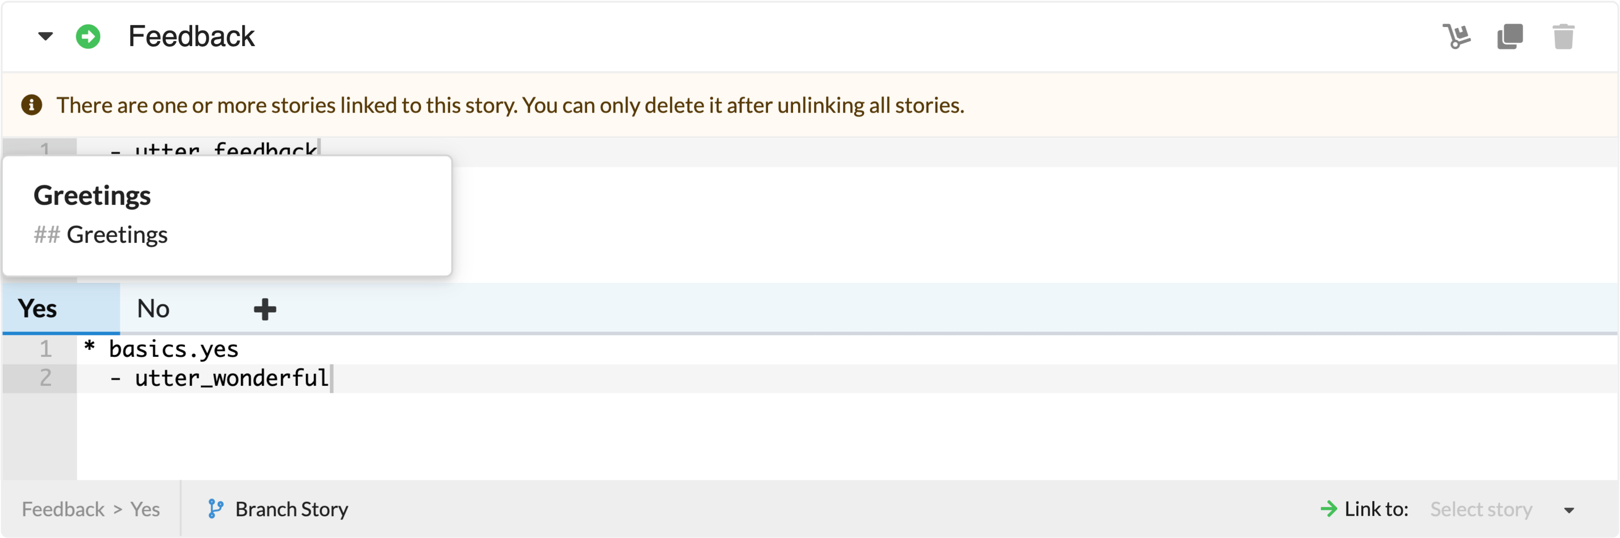This screenshot has height=538, width=1620.
Task: Click the green arrow linked-story icon
Action: pyautogui.click(x=88, y=37)
